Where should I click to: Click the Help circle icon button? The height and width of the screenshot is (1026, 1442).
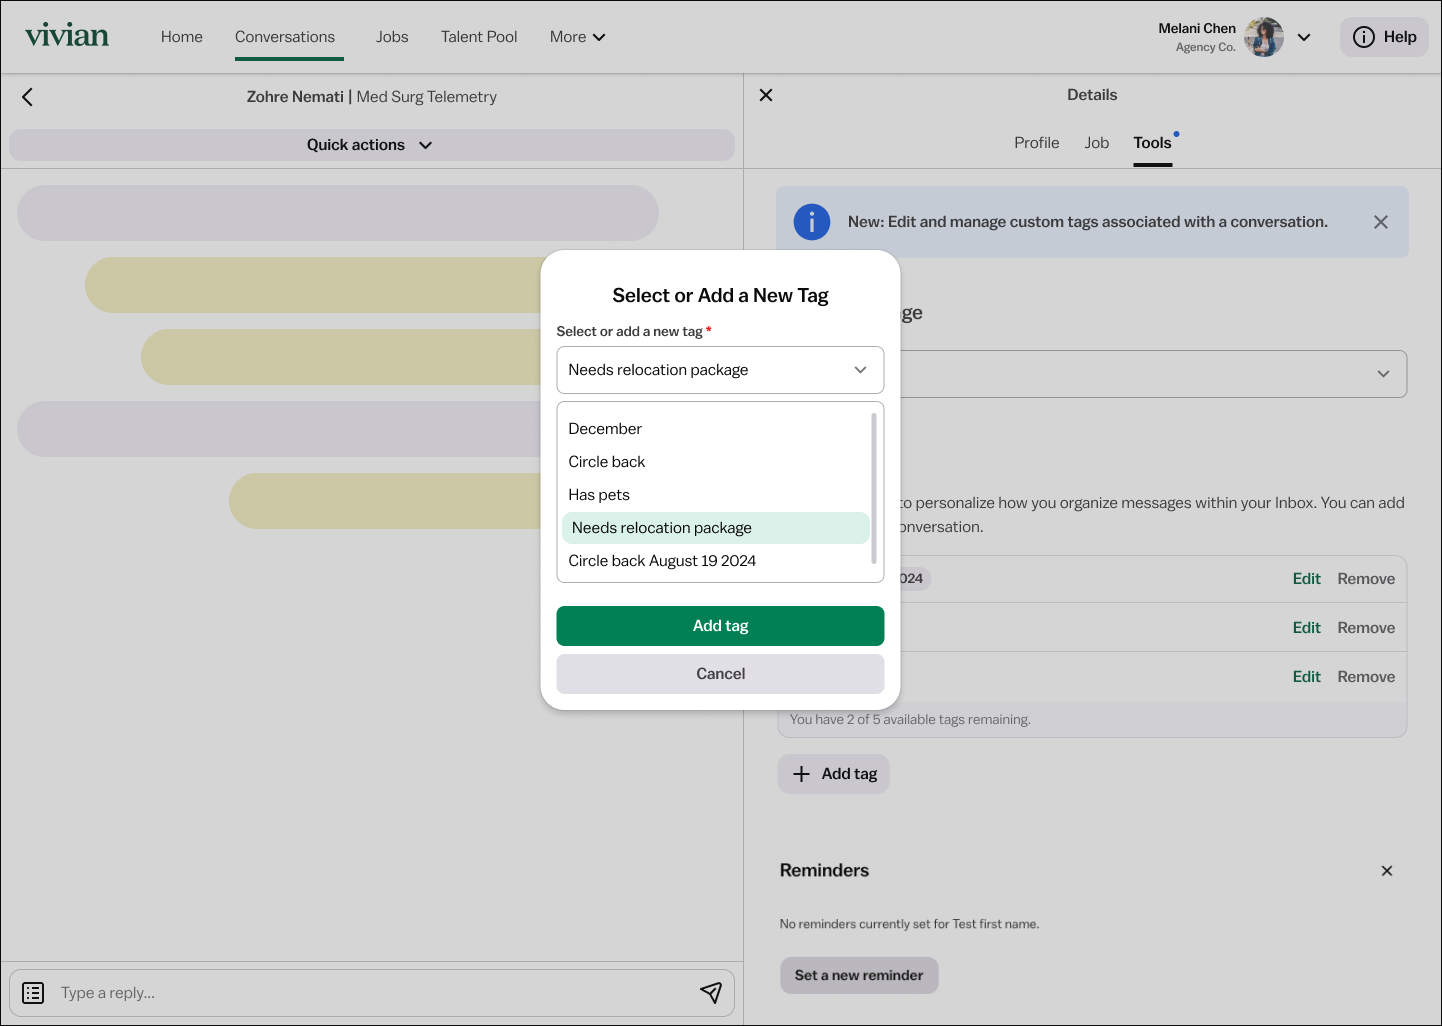(x=1385, y=37)
